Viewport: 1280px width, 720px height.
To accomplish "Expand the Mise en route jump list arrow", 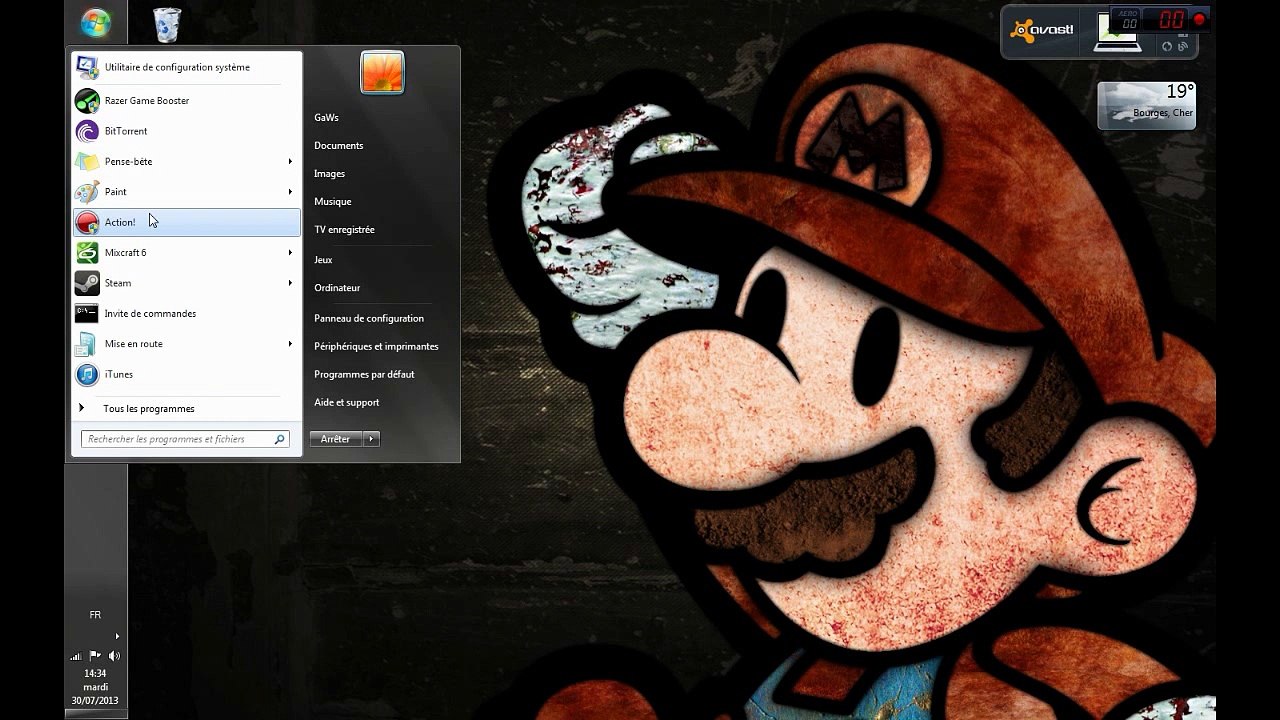I will [290, 344].
